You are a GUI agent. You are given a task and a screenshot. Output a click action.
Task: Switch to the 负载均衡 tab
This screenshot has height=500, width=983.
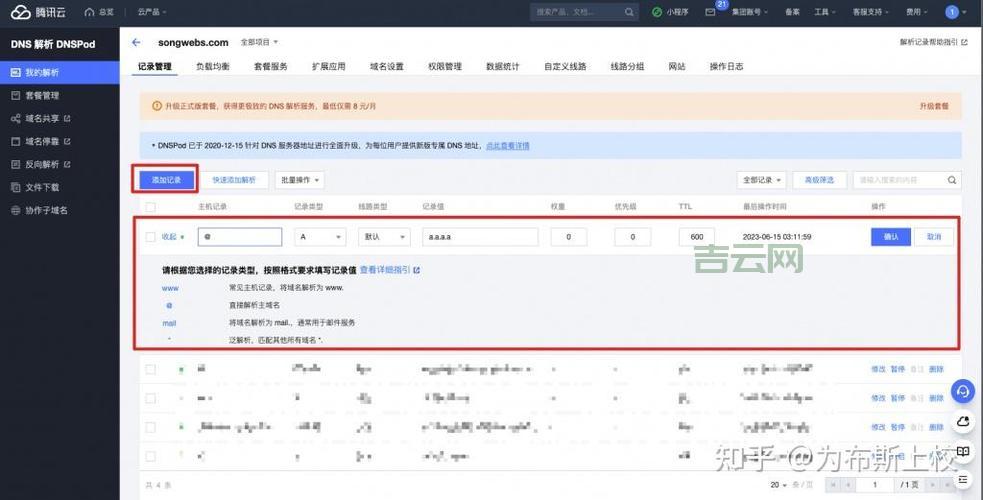tap(213, 66)
